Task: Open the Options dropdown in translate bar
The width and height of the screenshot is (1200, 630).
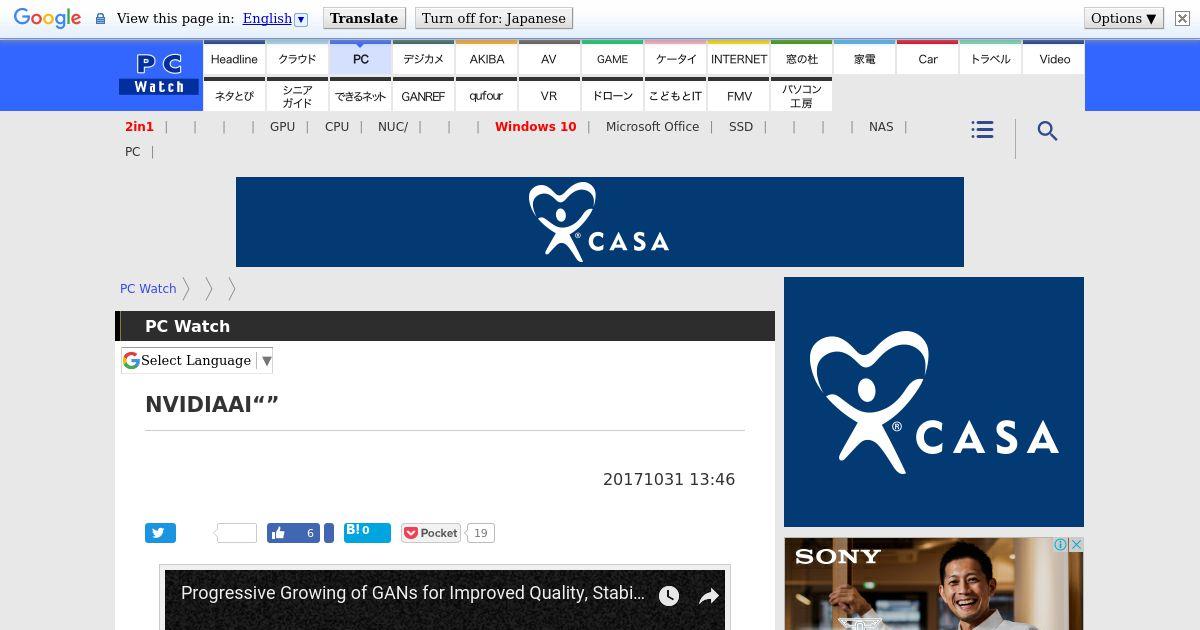Action: click(x=1124, y=18)
